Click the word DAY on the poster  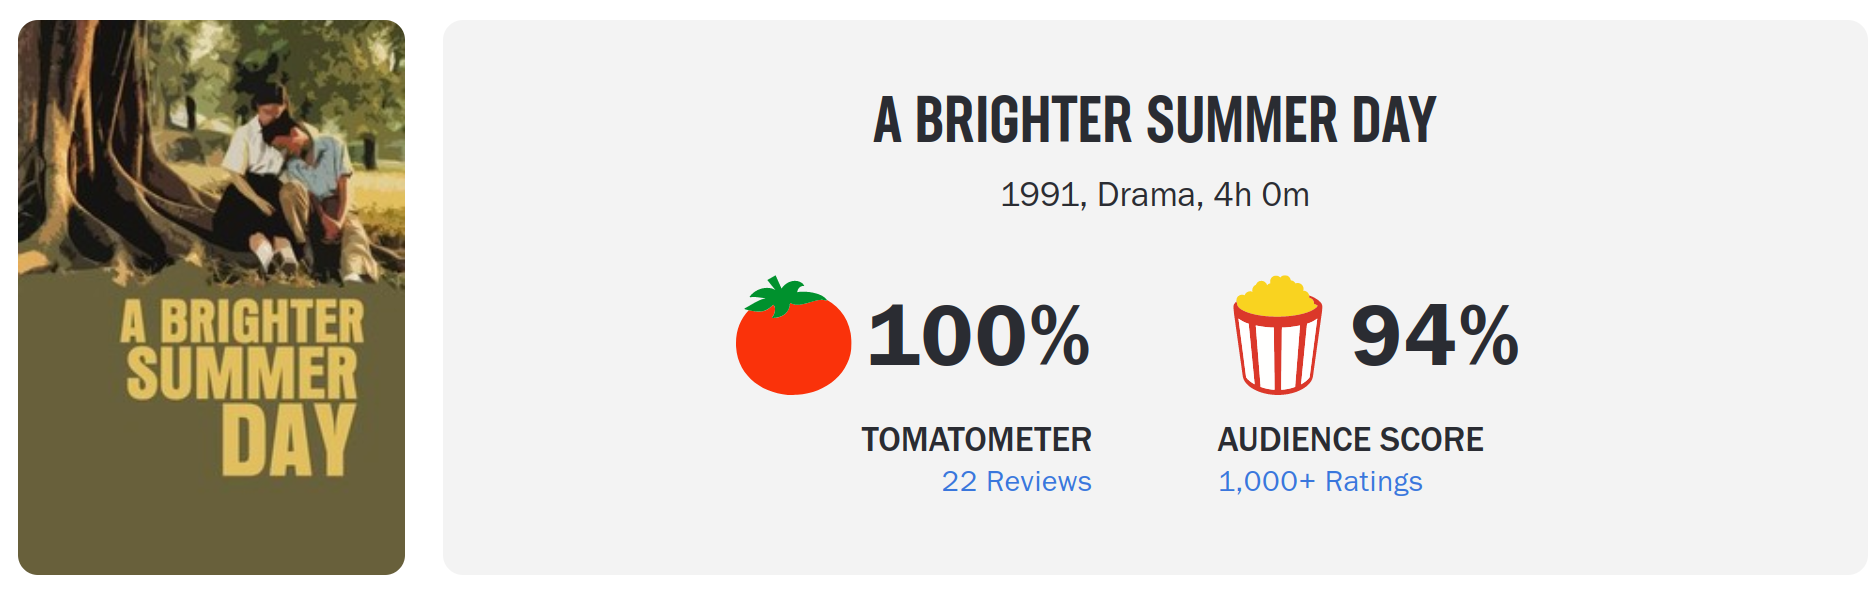pyautogui.click(x=288, y=441)
